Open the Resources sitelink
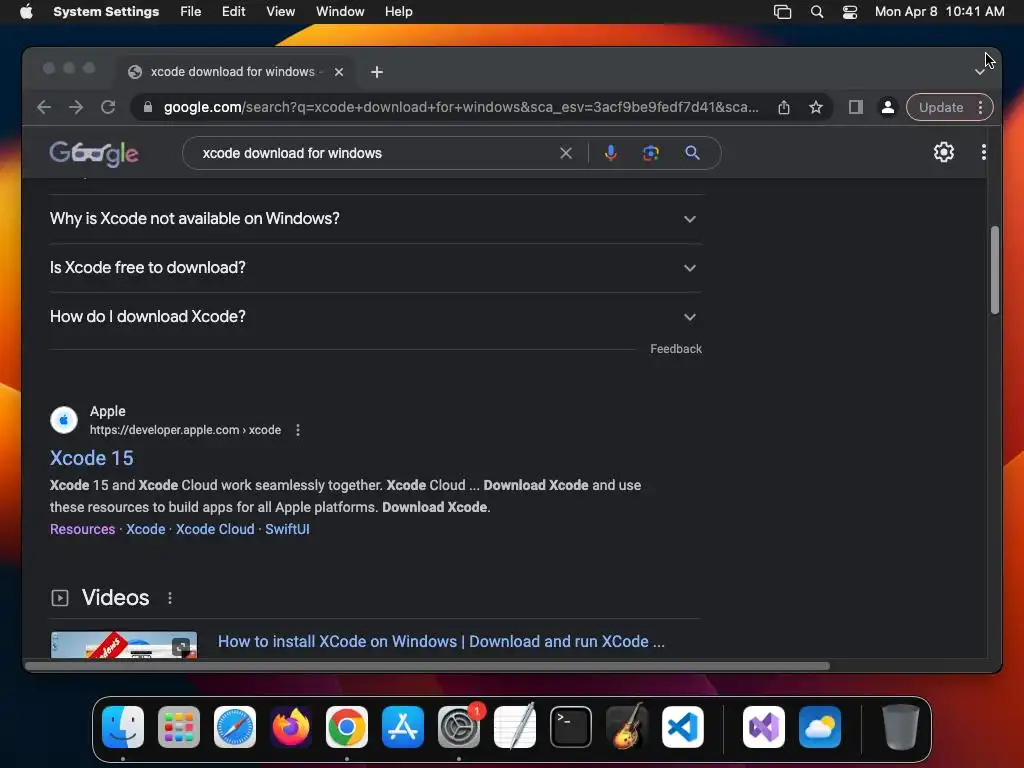This screenshot has height=768, width=1024. (82, 529)
